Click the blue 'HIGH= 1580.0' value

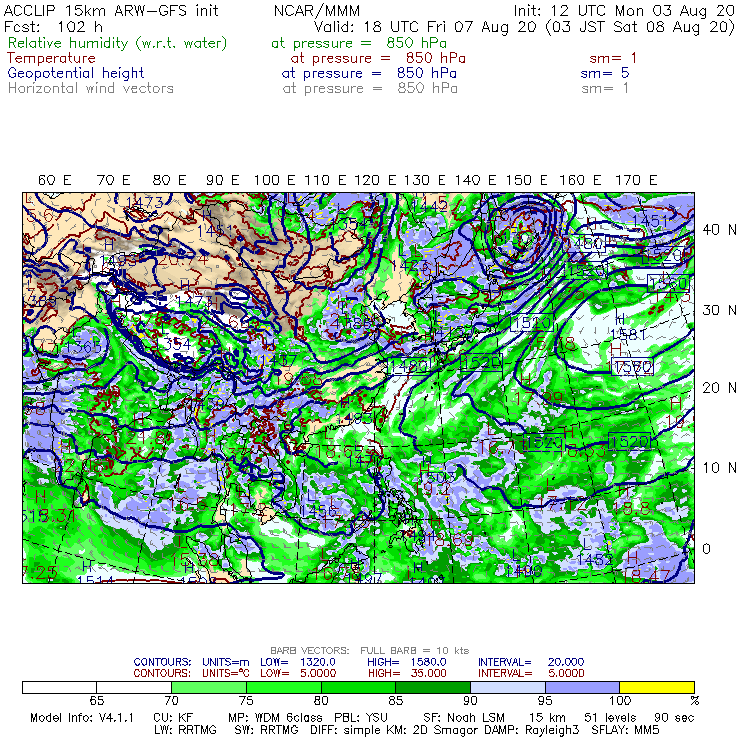click(407, 662)
